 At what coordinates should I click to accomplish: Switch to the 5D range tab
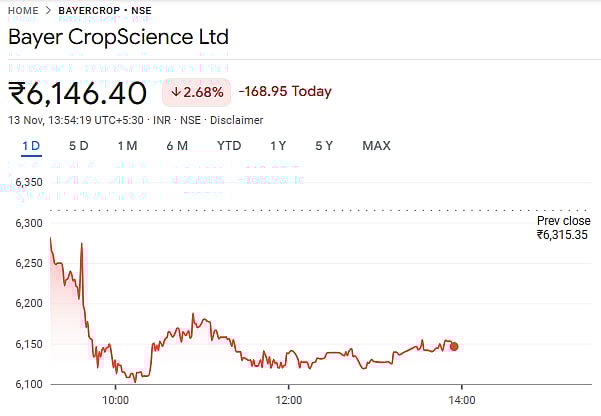coord(78,146)
